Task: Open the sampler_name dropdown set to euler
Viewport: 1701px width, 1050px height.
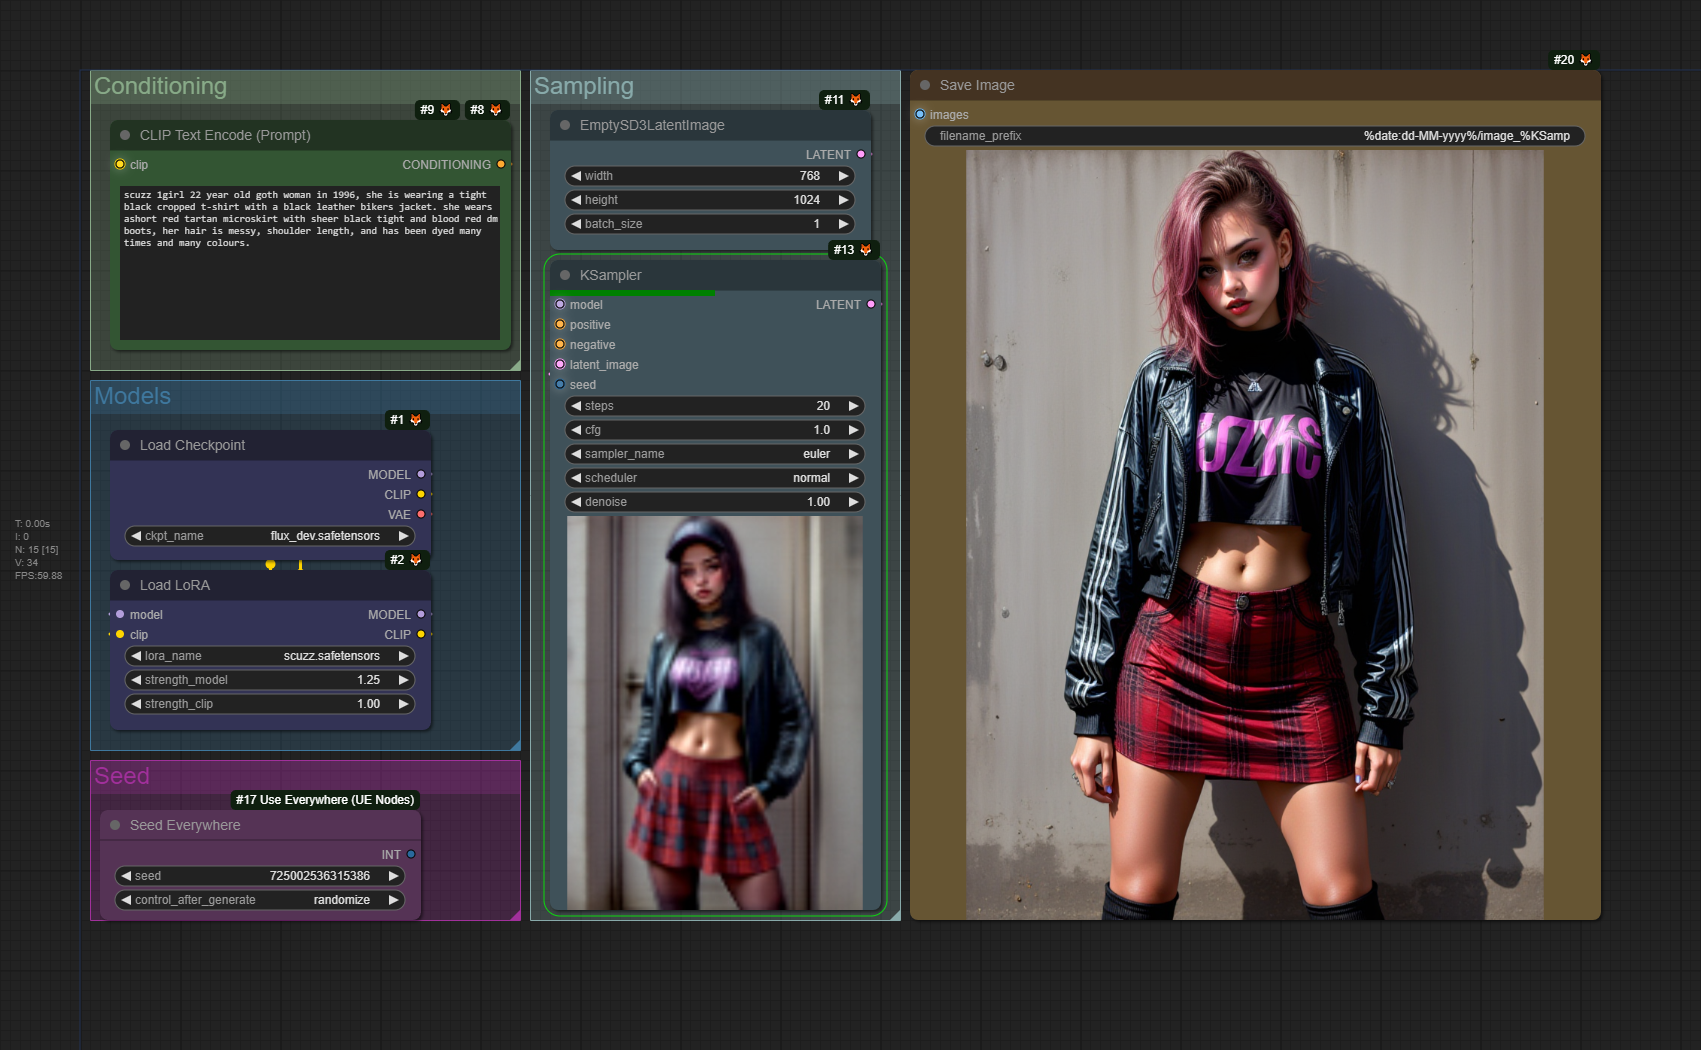Action: [x=715, y=454]
